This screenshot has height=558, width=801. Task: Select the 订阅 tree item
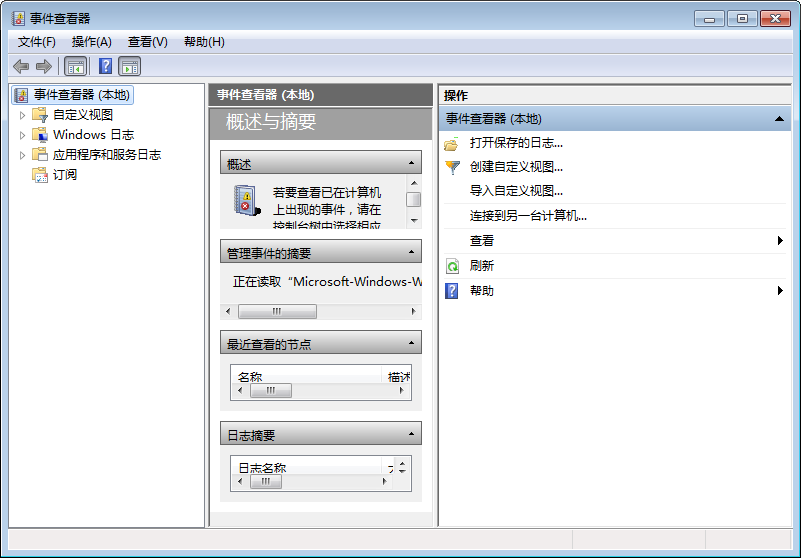[64, 175]
